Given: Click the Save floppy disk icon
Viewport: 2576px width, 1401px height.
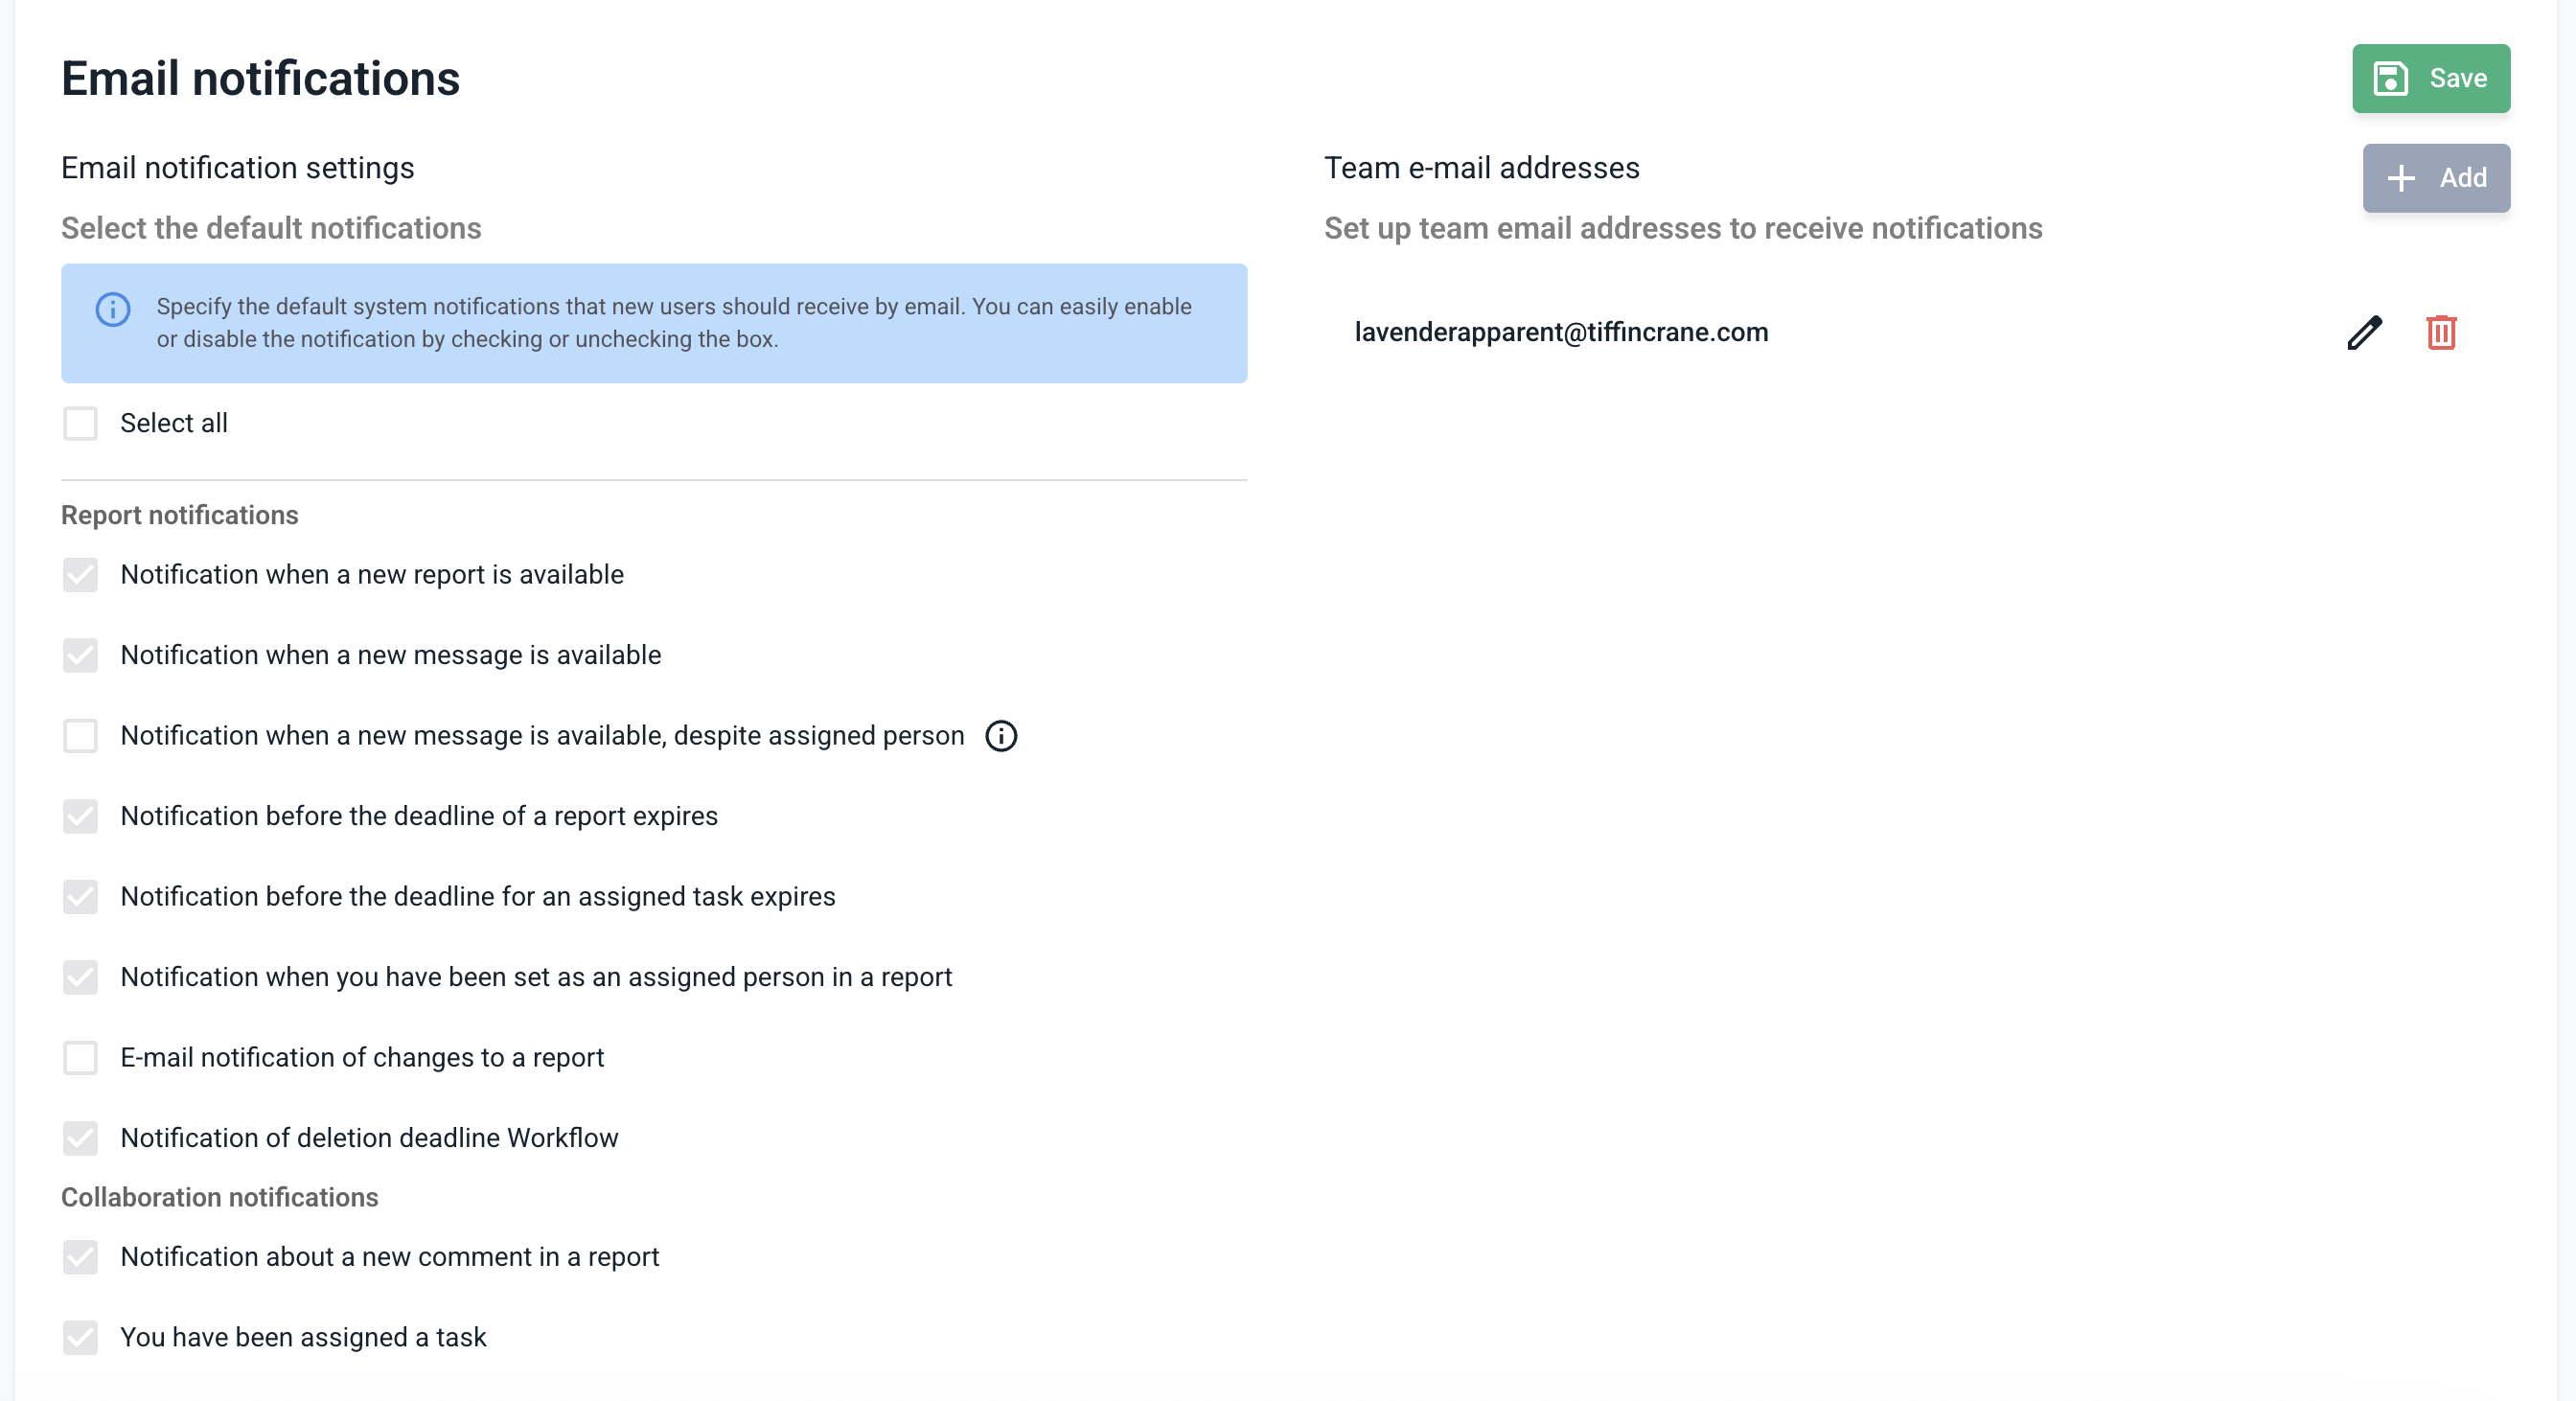Looking at the screenshot, I should (2390, 78).
